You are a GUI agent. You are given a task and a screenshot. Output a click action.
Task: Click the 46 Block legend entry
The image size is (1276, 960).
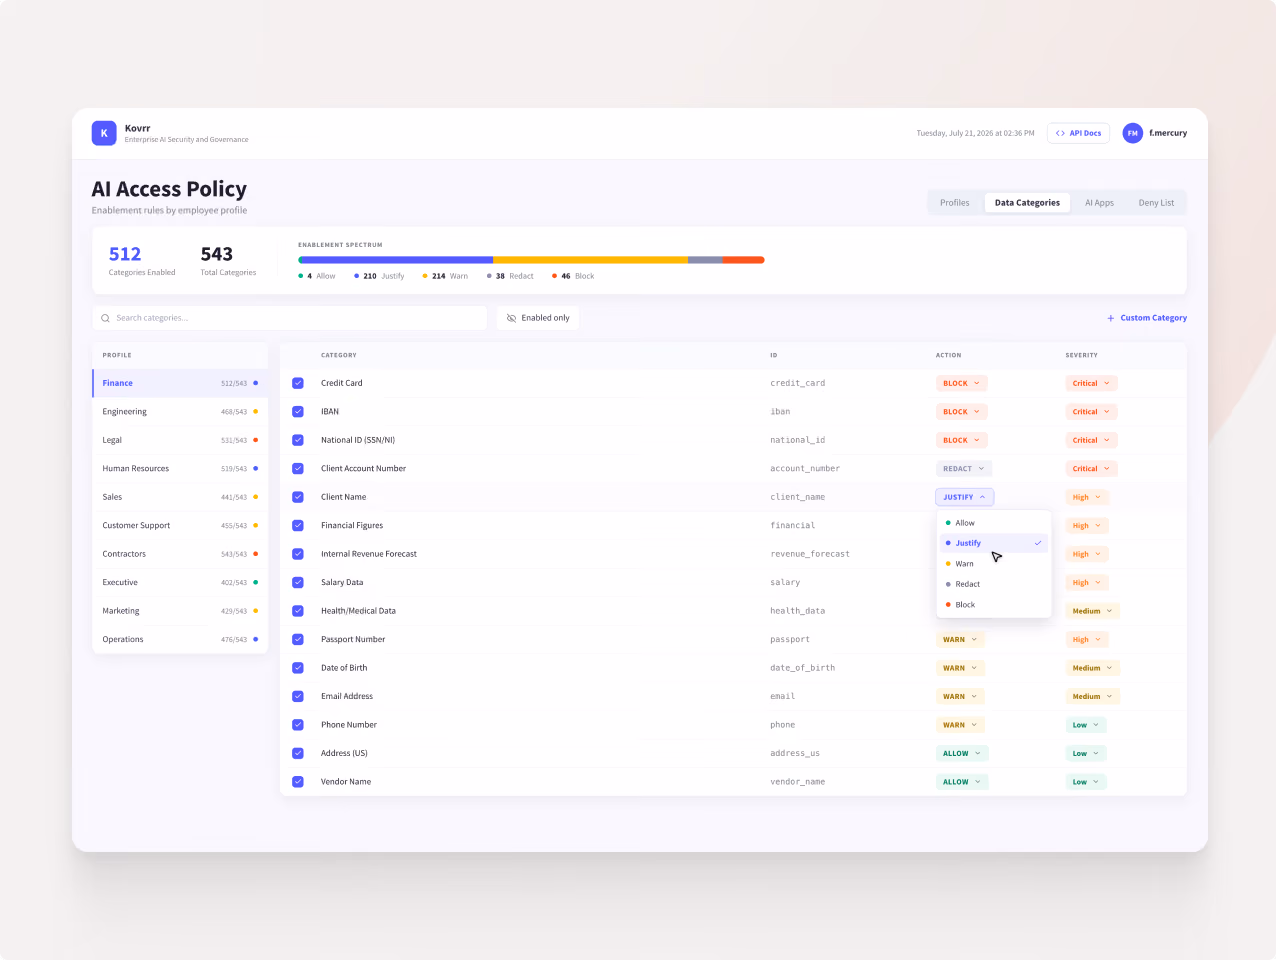pos(573,276)
